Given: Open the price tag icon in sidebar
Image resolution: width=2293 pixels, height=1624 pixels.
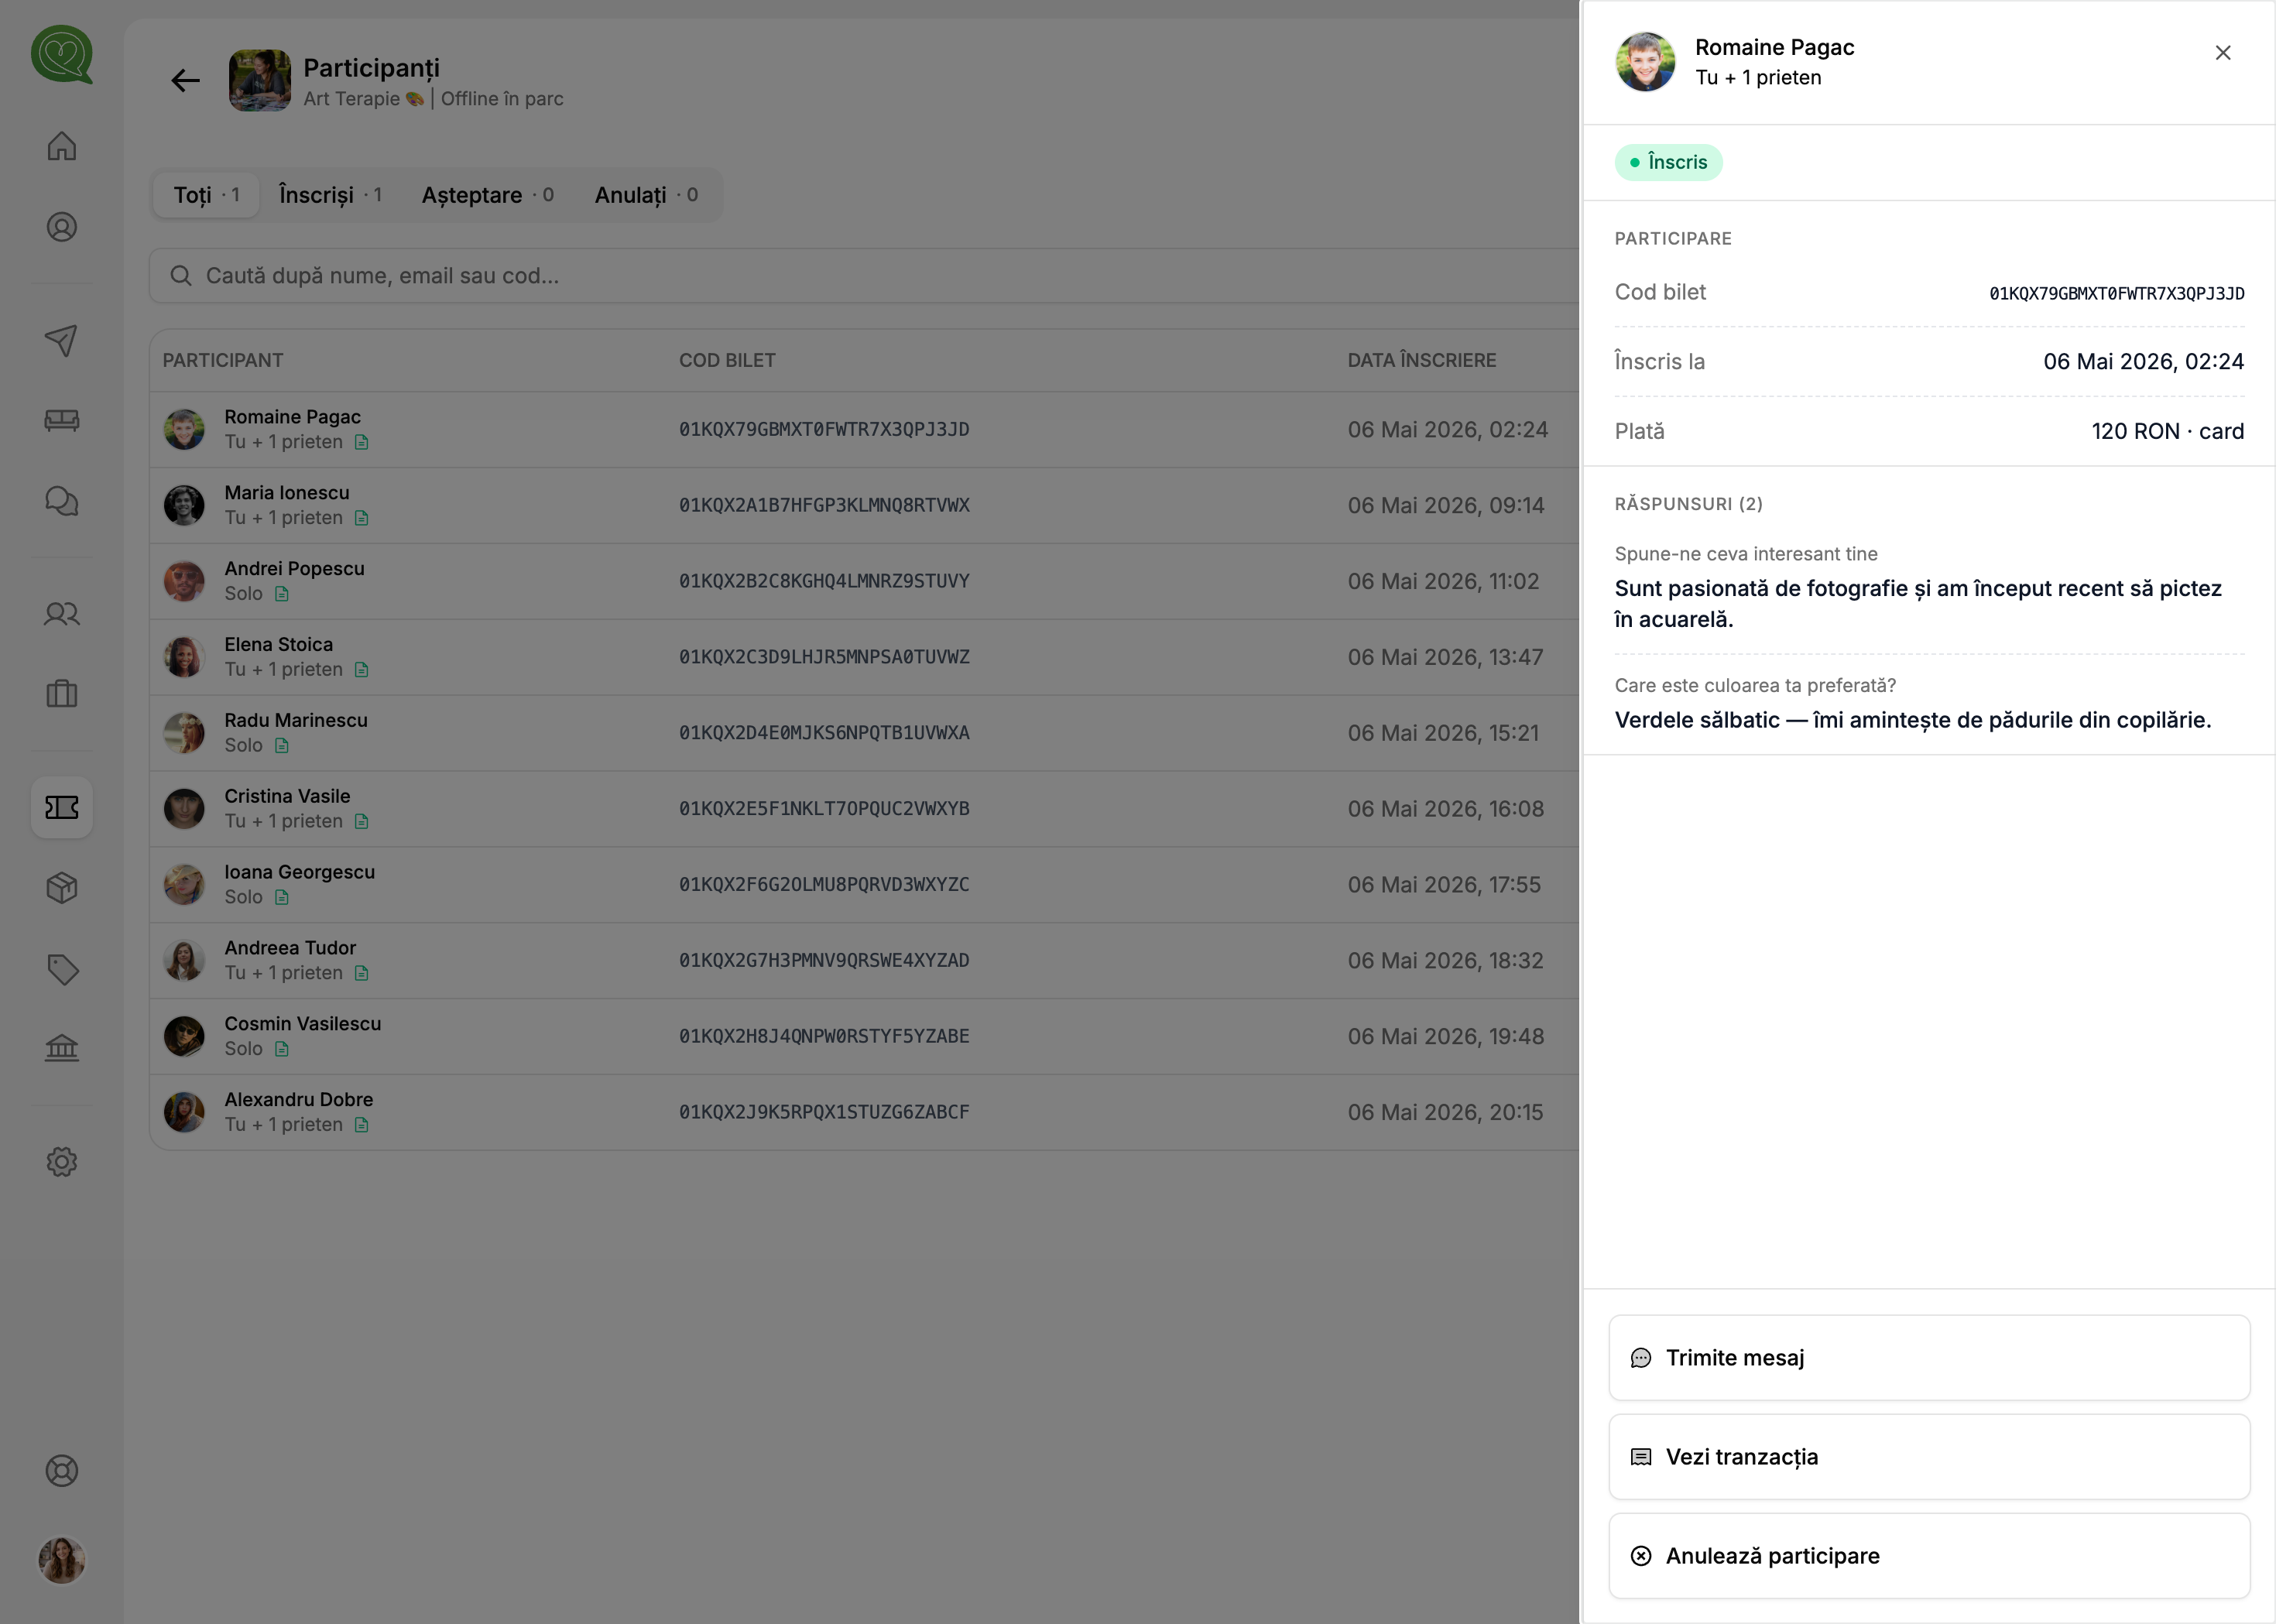Looking at the screenshot, I should (62, 969).
